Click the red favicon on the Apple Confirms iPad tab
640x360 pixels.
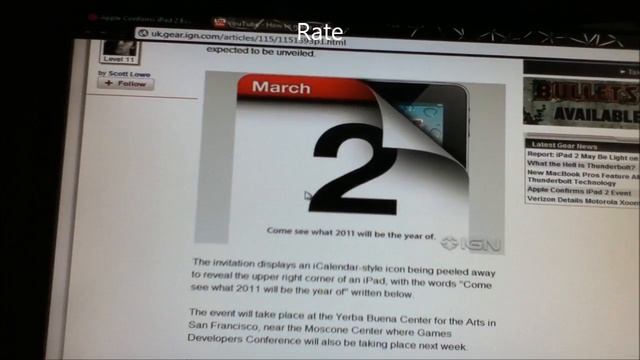tap(92, 18)
